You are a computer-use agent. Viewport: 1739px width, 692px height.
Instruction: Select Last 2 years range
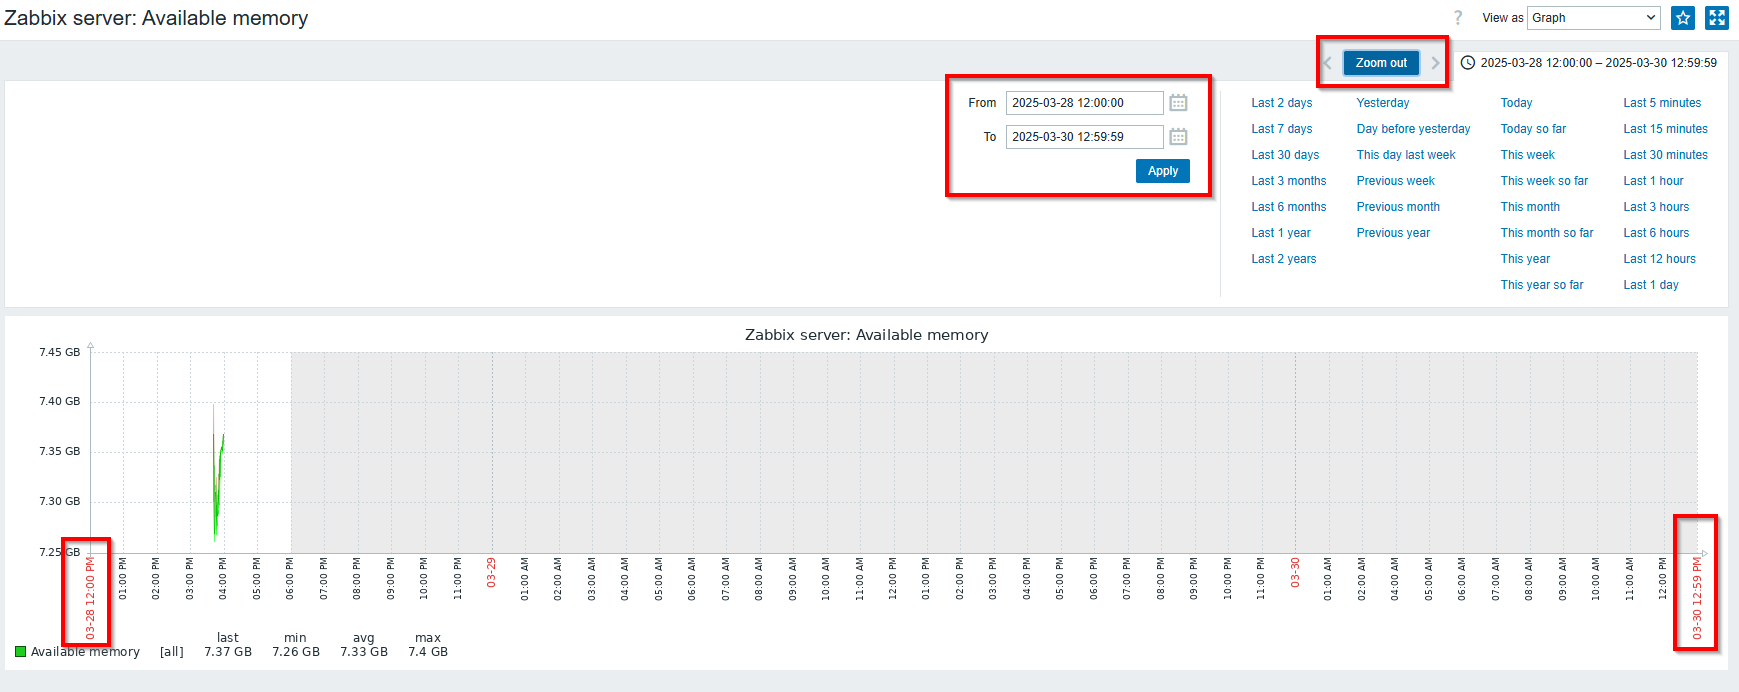click(1284, 259)
